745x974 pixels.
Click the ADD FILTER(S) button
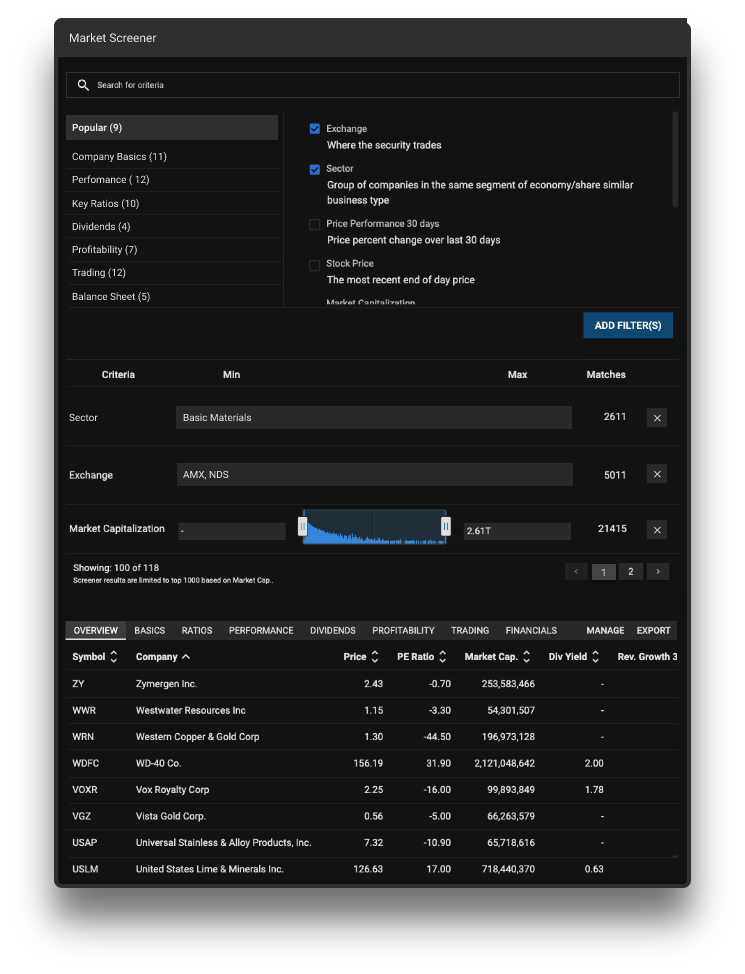[x=628, y=326]
